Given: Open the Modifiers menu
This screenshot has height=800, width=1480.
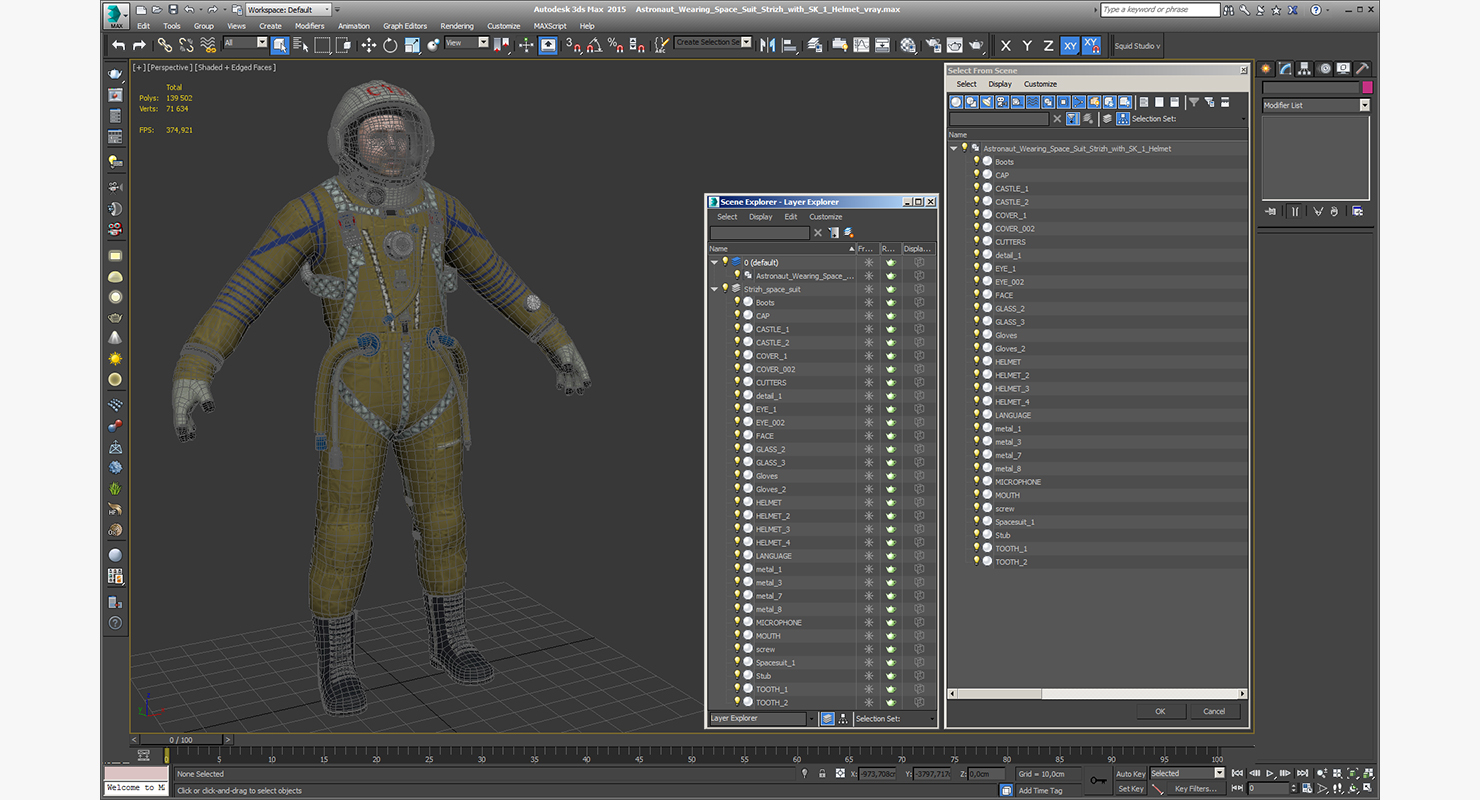Looking at the screenshot, I should [x=309, y=26].
